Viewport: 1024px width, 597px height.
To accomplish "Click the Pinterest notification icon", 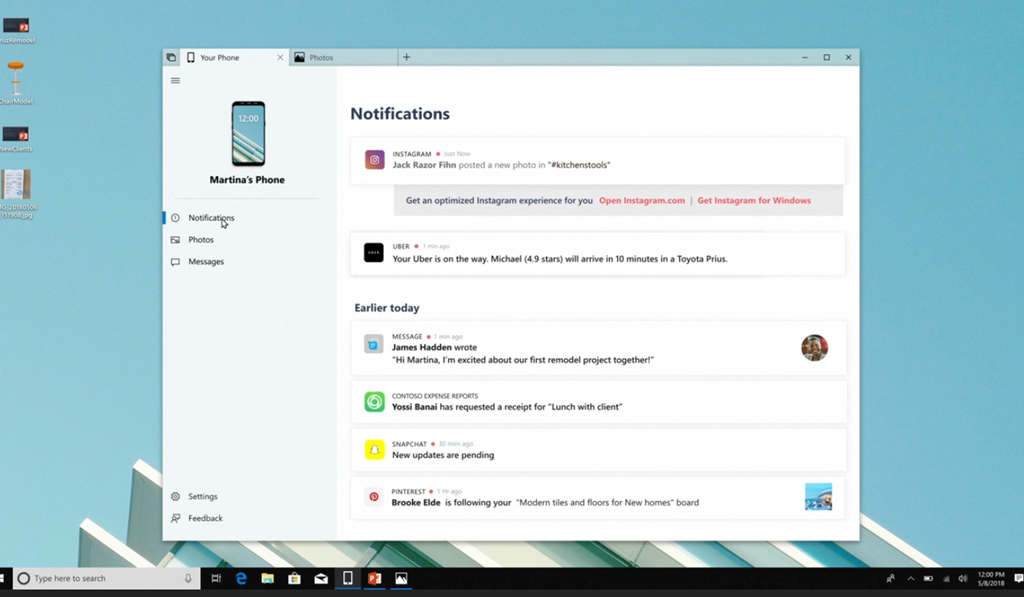I will [x=374, y=496].
